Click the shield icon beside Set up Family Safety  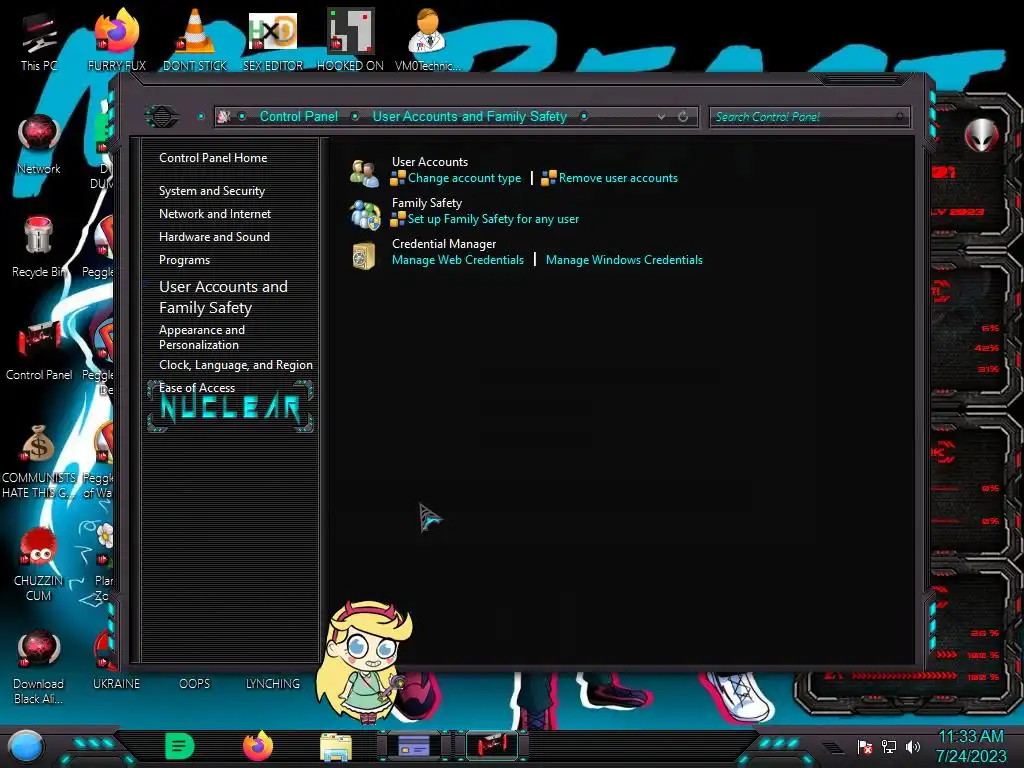click(398, 219)
